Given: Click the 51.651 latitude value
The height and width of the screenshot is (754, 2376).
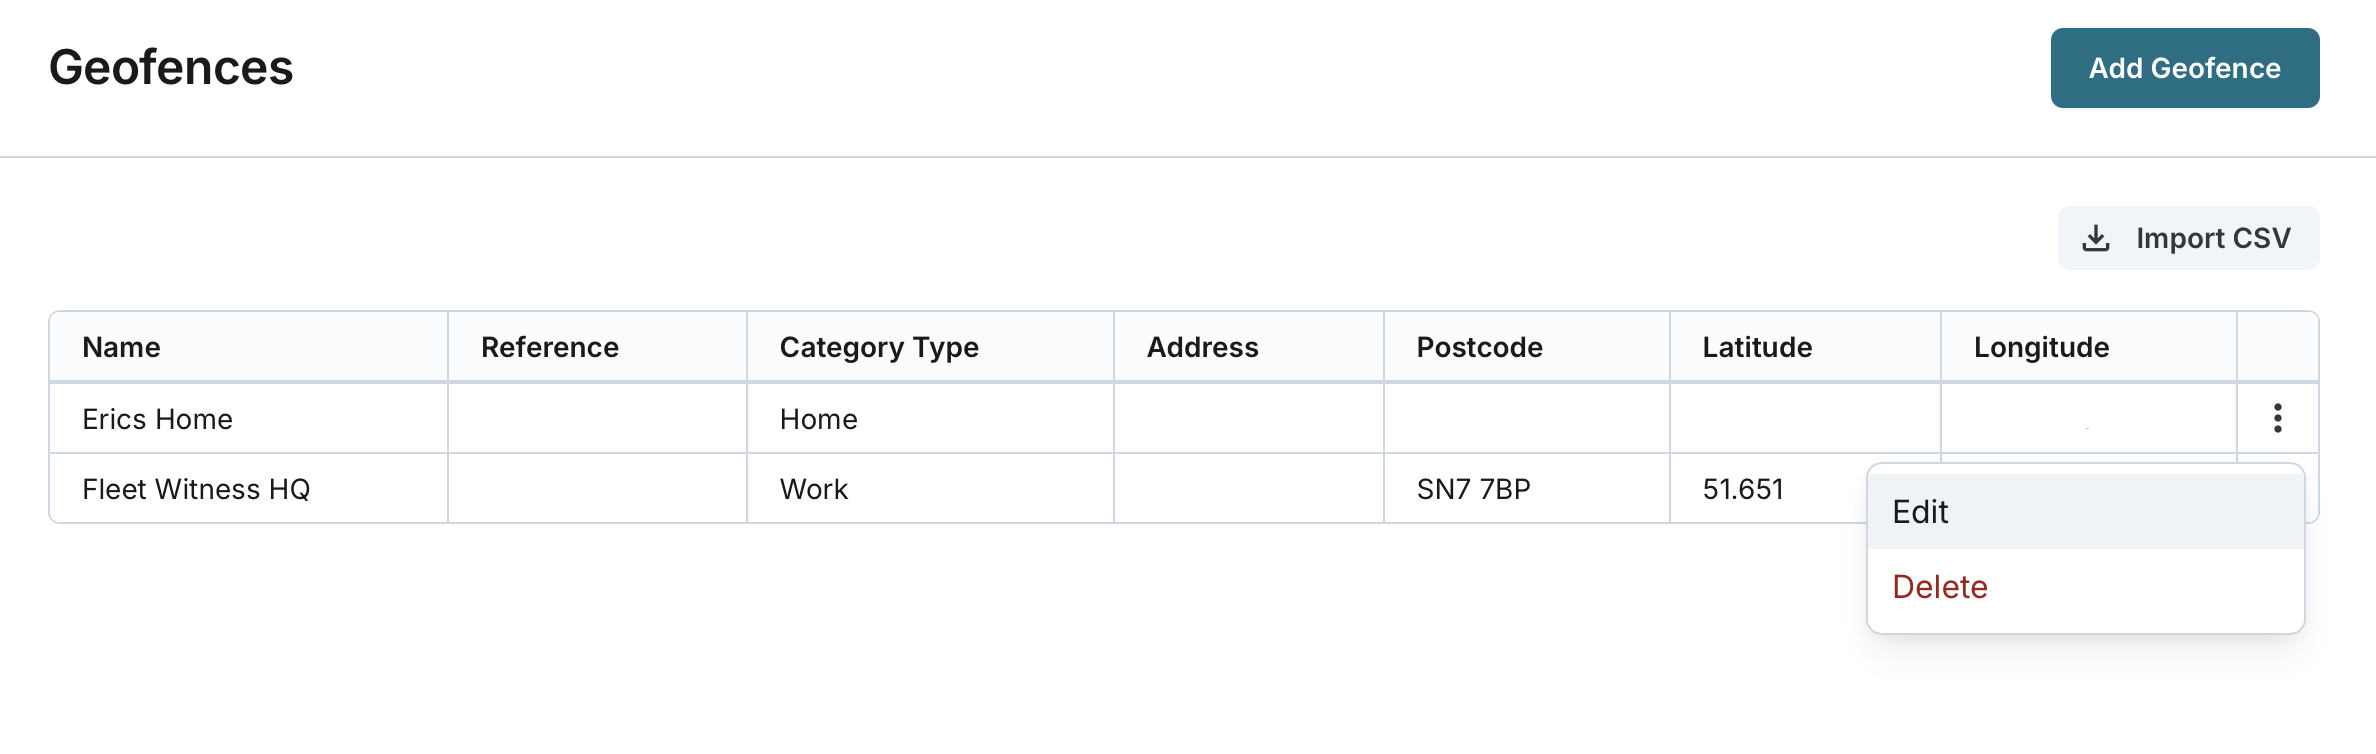Looking at the screenshot, I should [x=1743, y=489].
